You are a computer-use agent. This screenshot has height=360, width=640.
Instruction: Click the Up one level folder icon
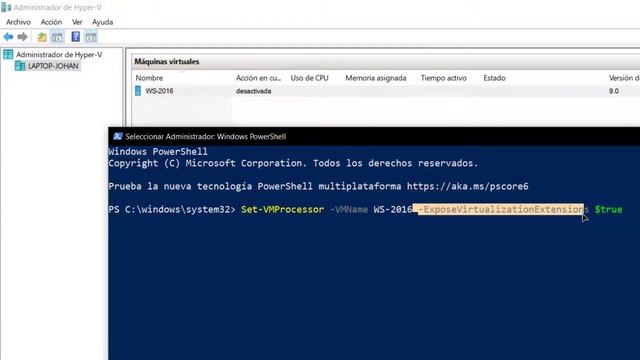(x=42, y=37)
